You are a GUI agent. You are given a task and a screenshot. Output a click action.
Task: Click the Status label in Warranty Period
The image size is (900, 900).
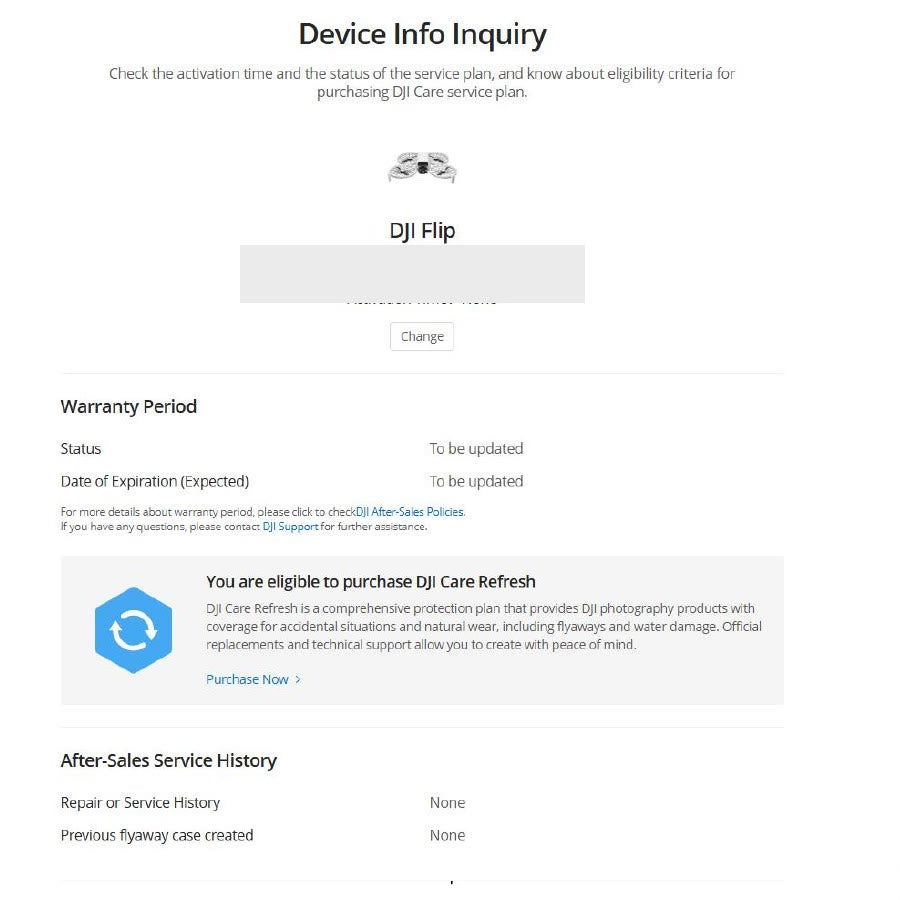[x=81, y=449]
